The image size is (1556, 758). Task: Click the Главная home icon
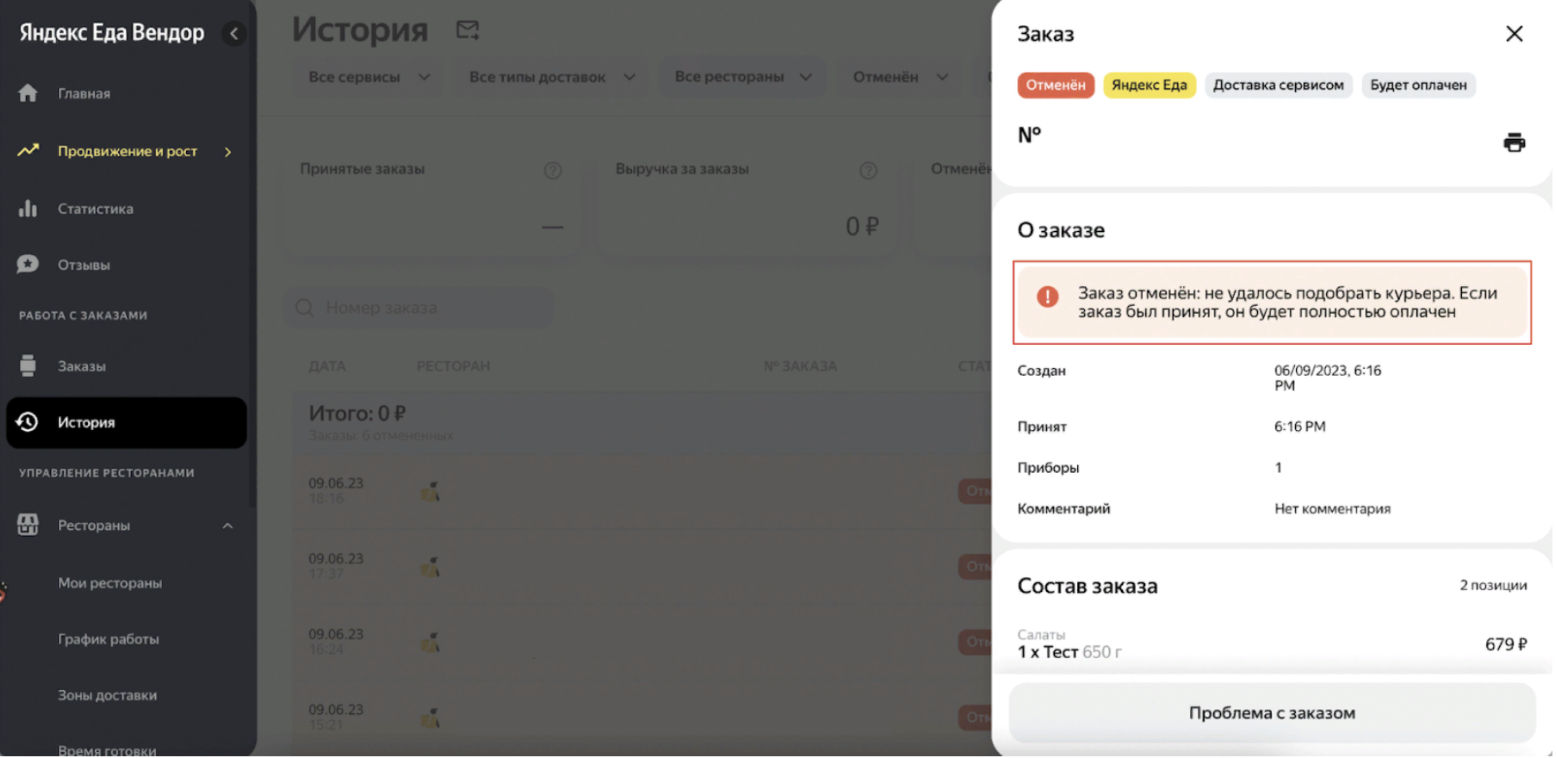coord(28,93)
